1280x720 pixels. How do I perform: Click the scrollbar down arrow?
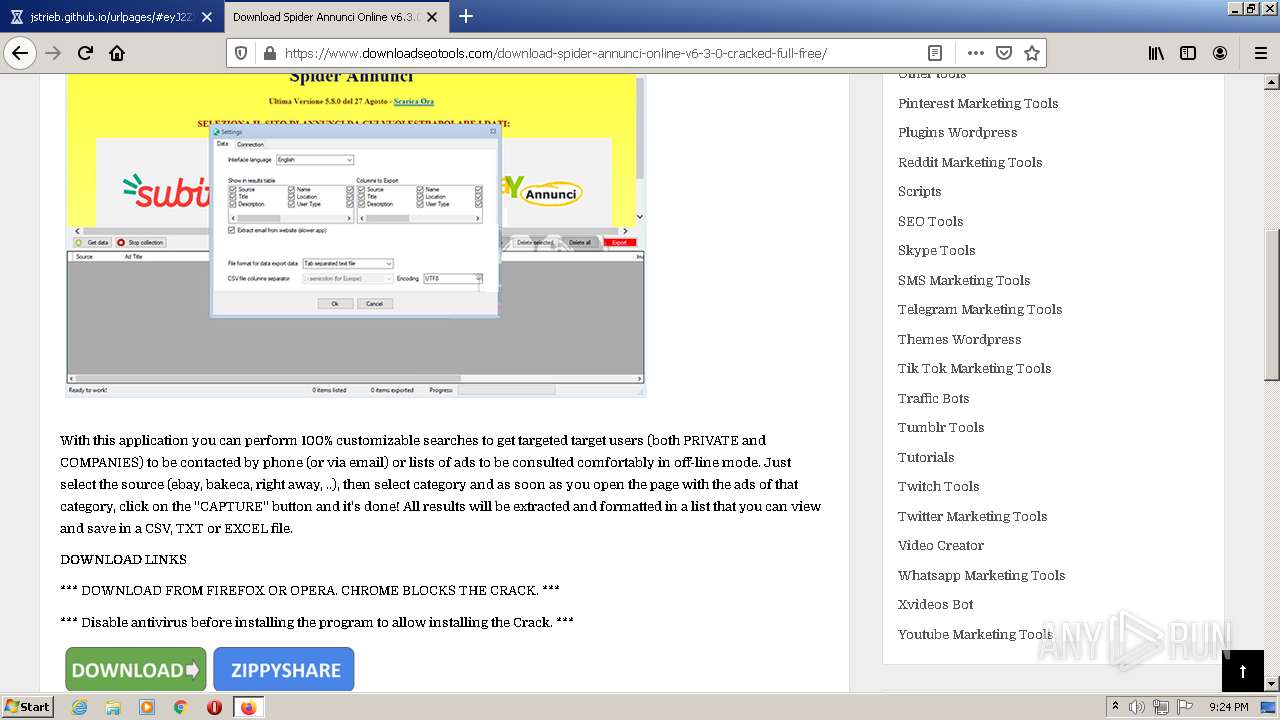[x=1271, y=684]
